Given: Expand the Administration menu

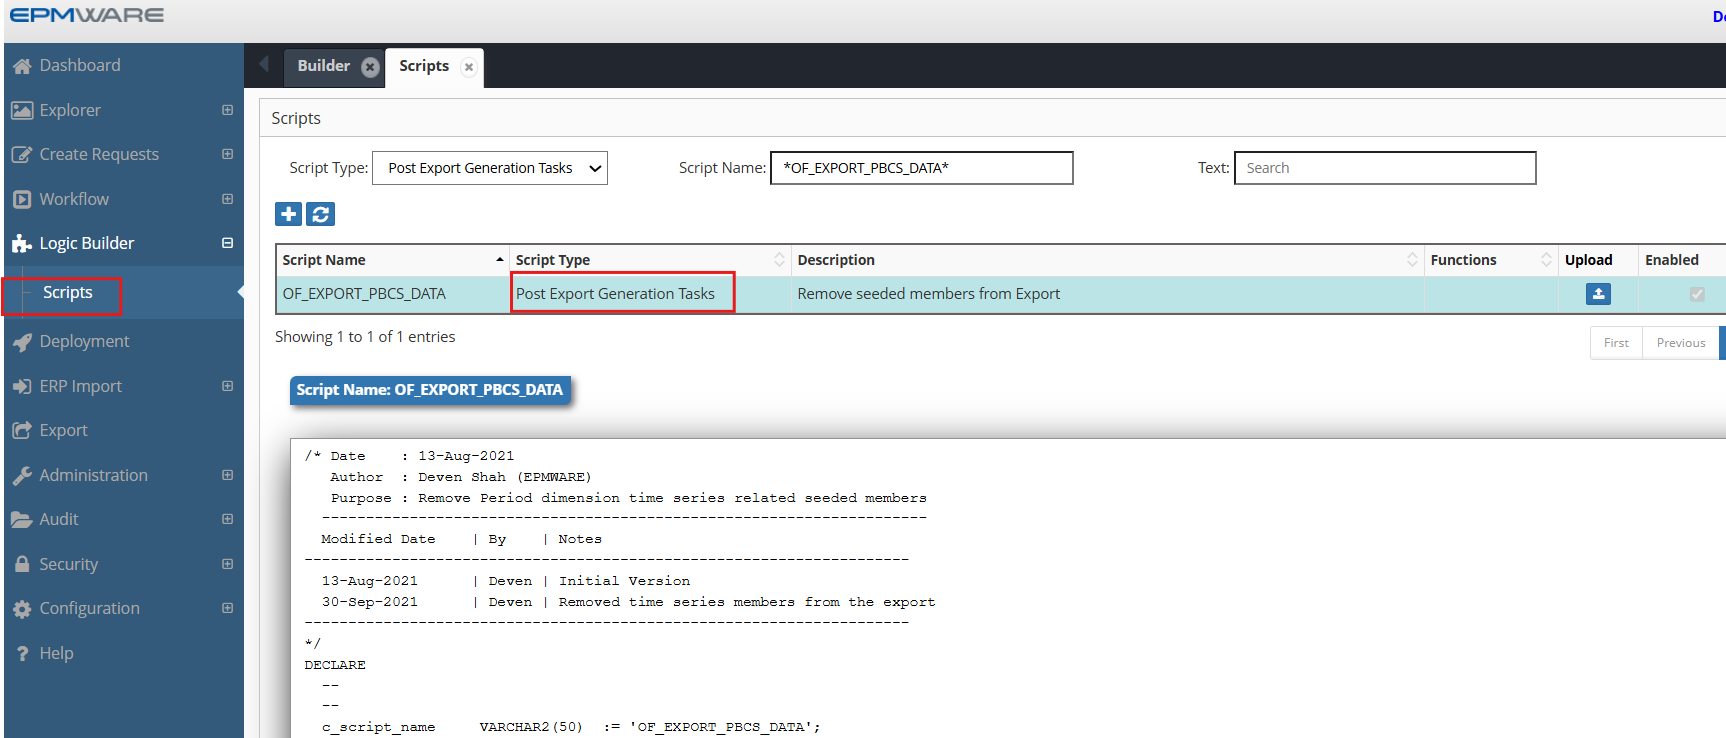Looking at the screenshot, I should (227, 475).
